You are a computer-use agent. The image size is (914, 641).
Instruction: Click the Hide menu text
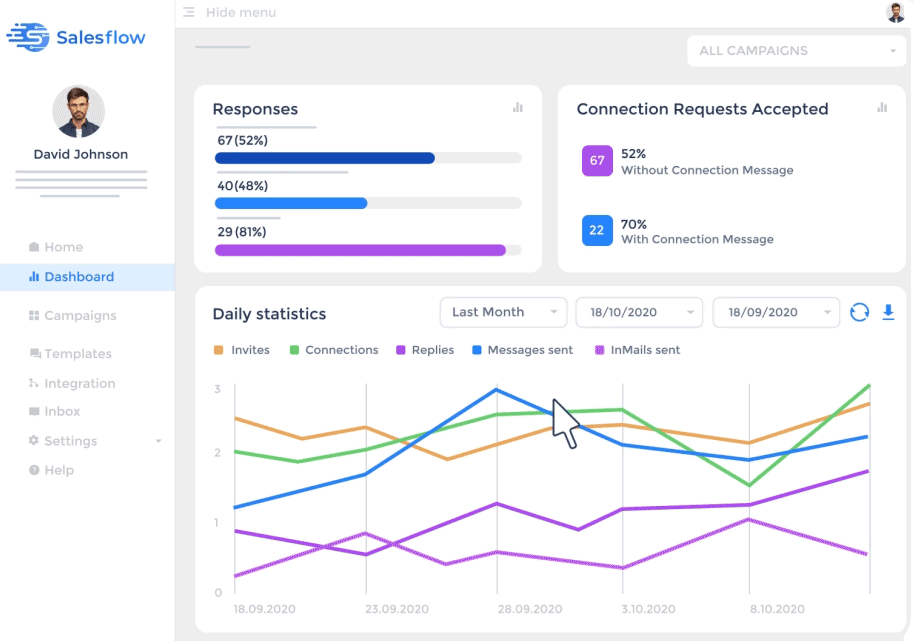[x=241, y=13]
